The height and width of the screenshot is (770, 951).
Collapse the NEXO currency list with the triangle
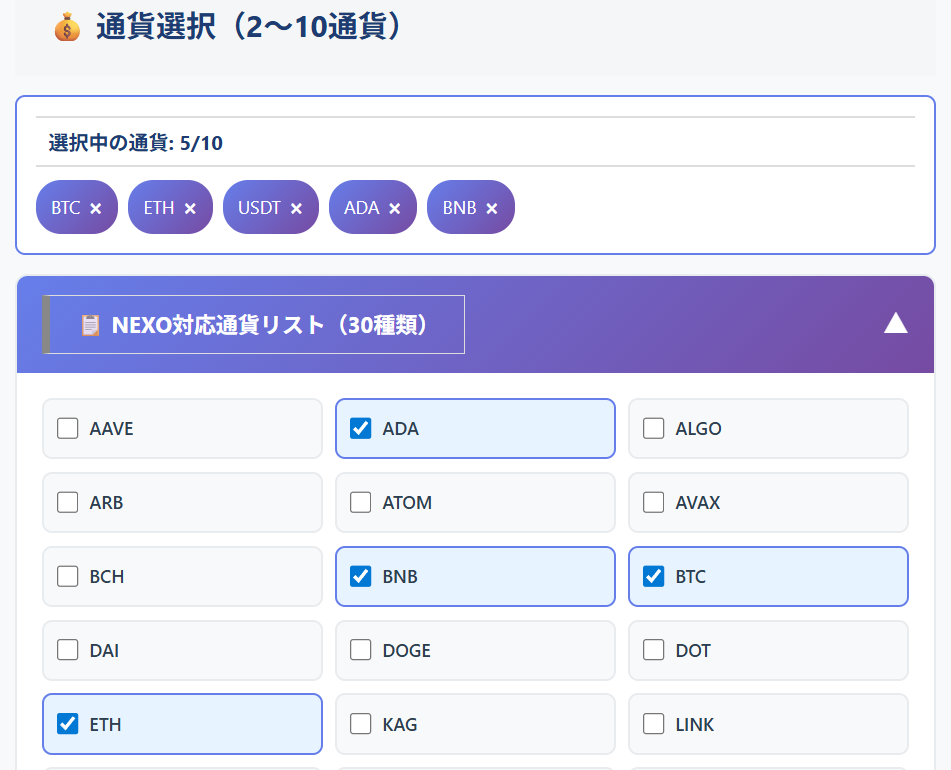(x=895, y=323)
